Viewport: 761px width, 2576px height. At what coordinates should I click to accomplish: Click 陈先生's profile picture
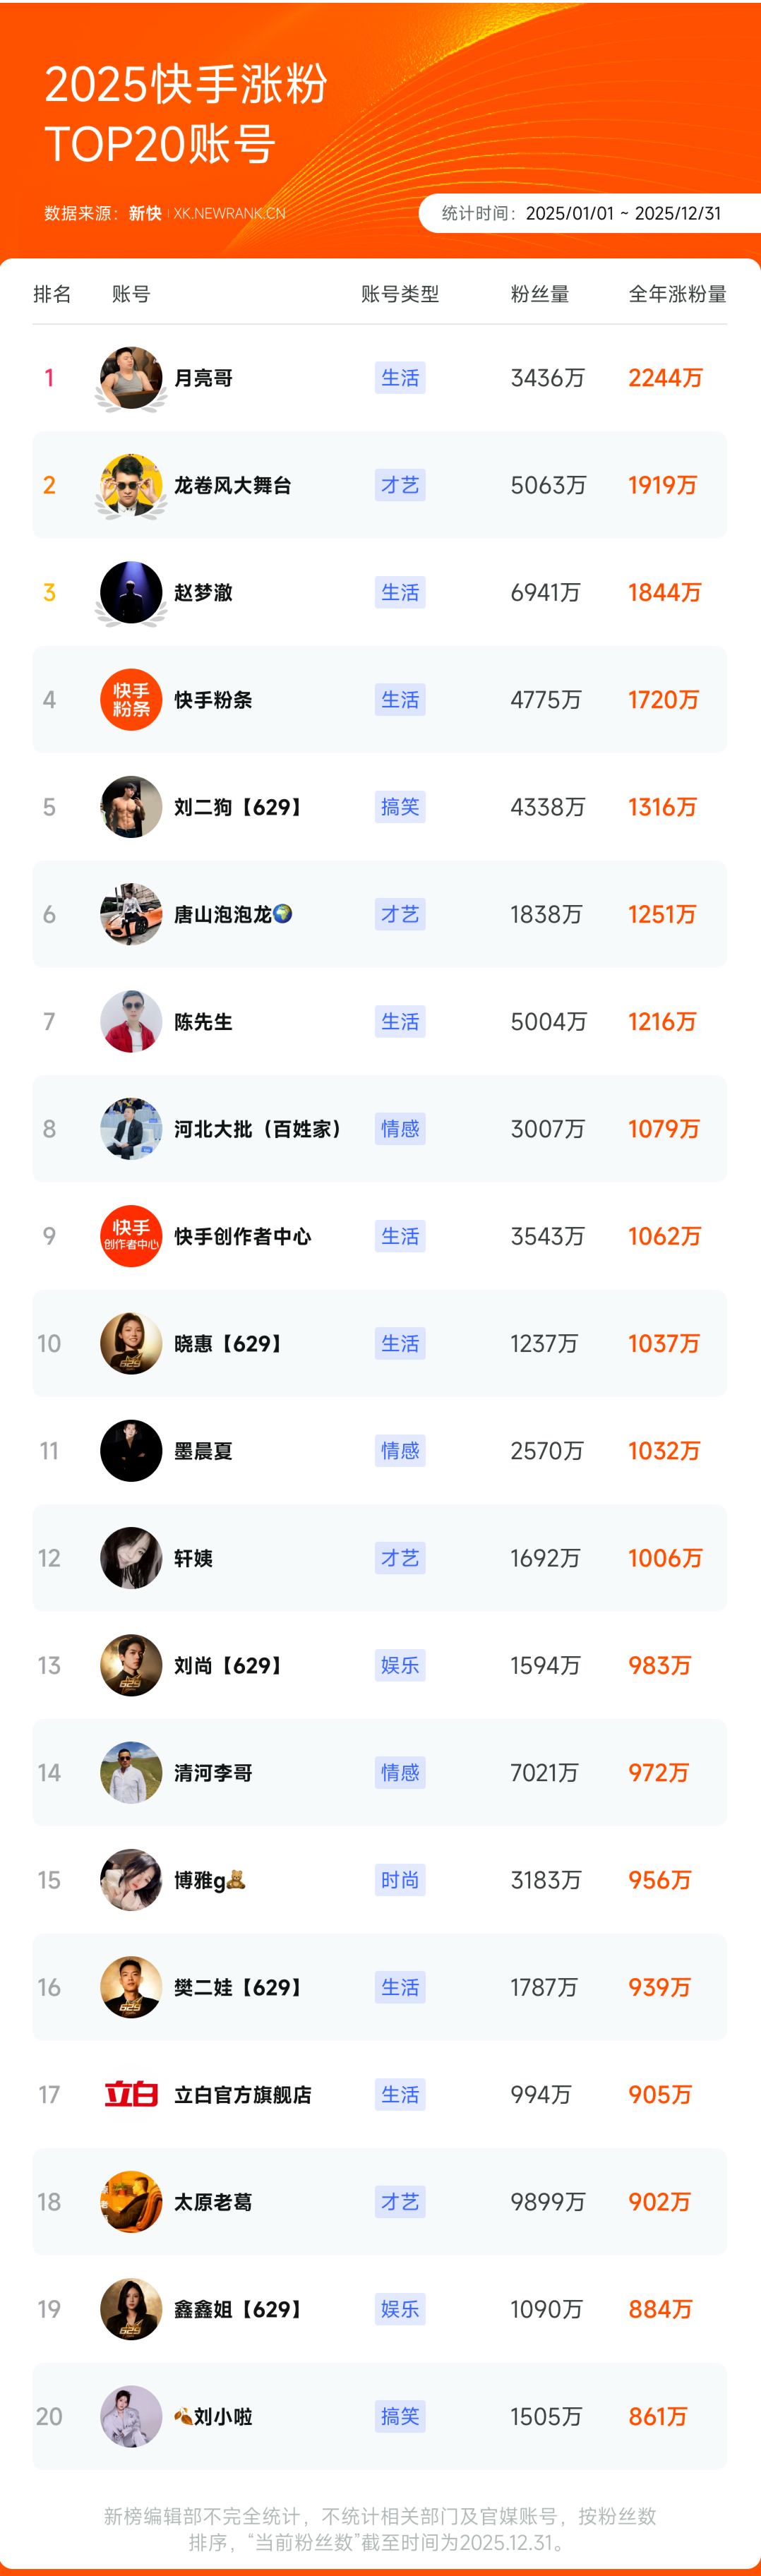[x=131, y=1021]
